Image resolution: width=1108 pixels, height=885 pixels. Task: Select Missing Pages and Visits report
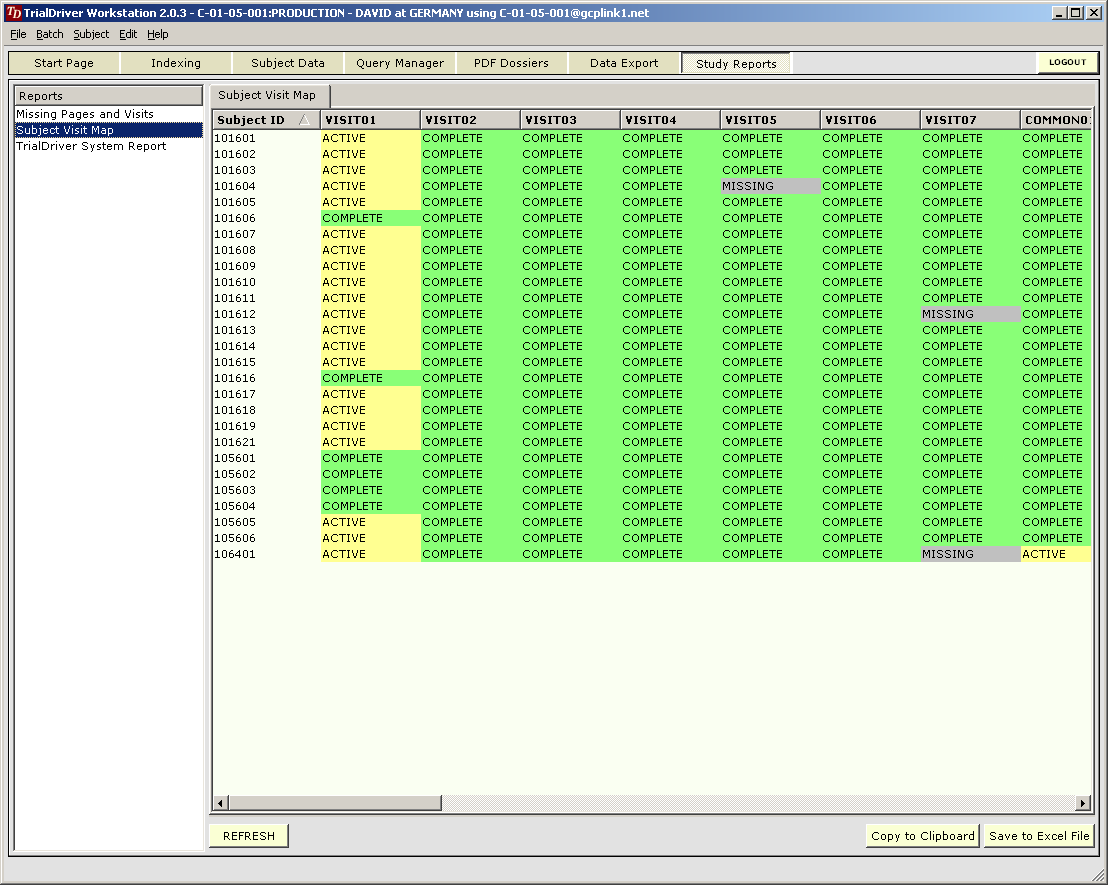click(x=85, y=114)
